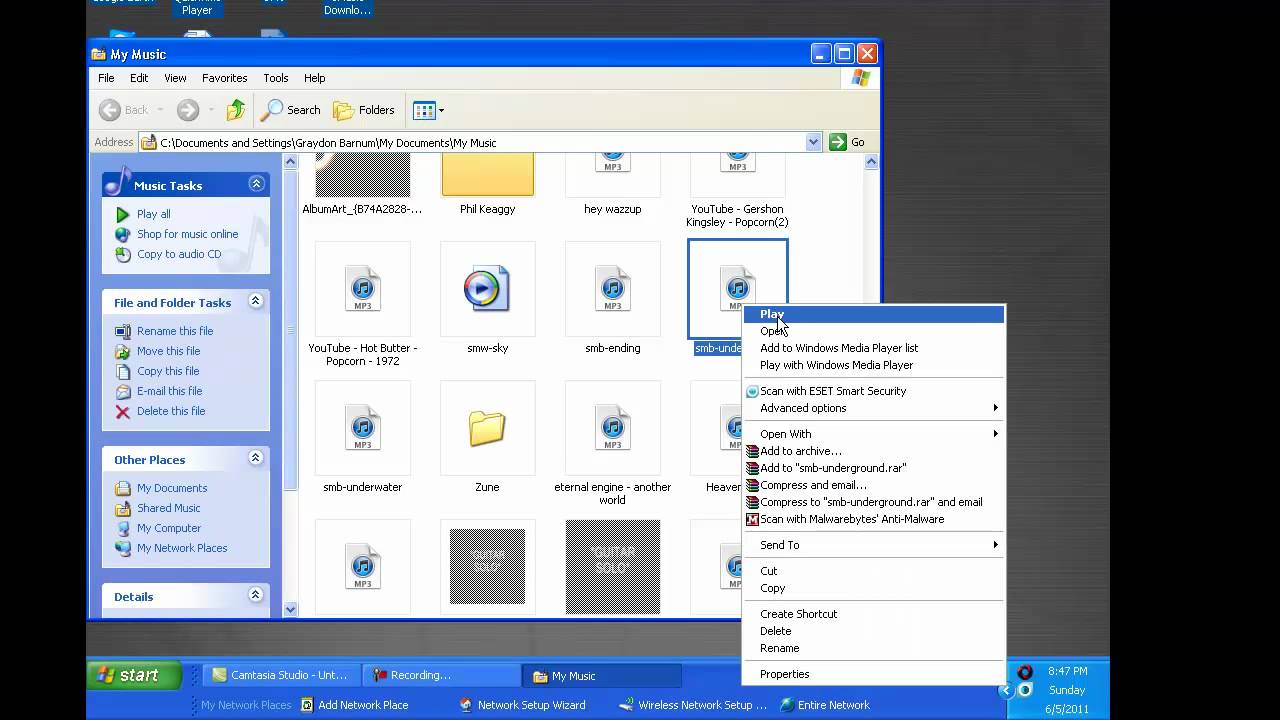Screen dimensions: 1280x720
Task: Switch to Camtasia Studio taskbar button
Action: 280,675
